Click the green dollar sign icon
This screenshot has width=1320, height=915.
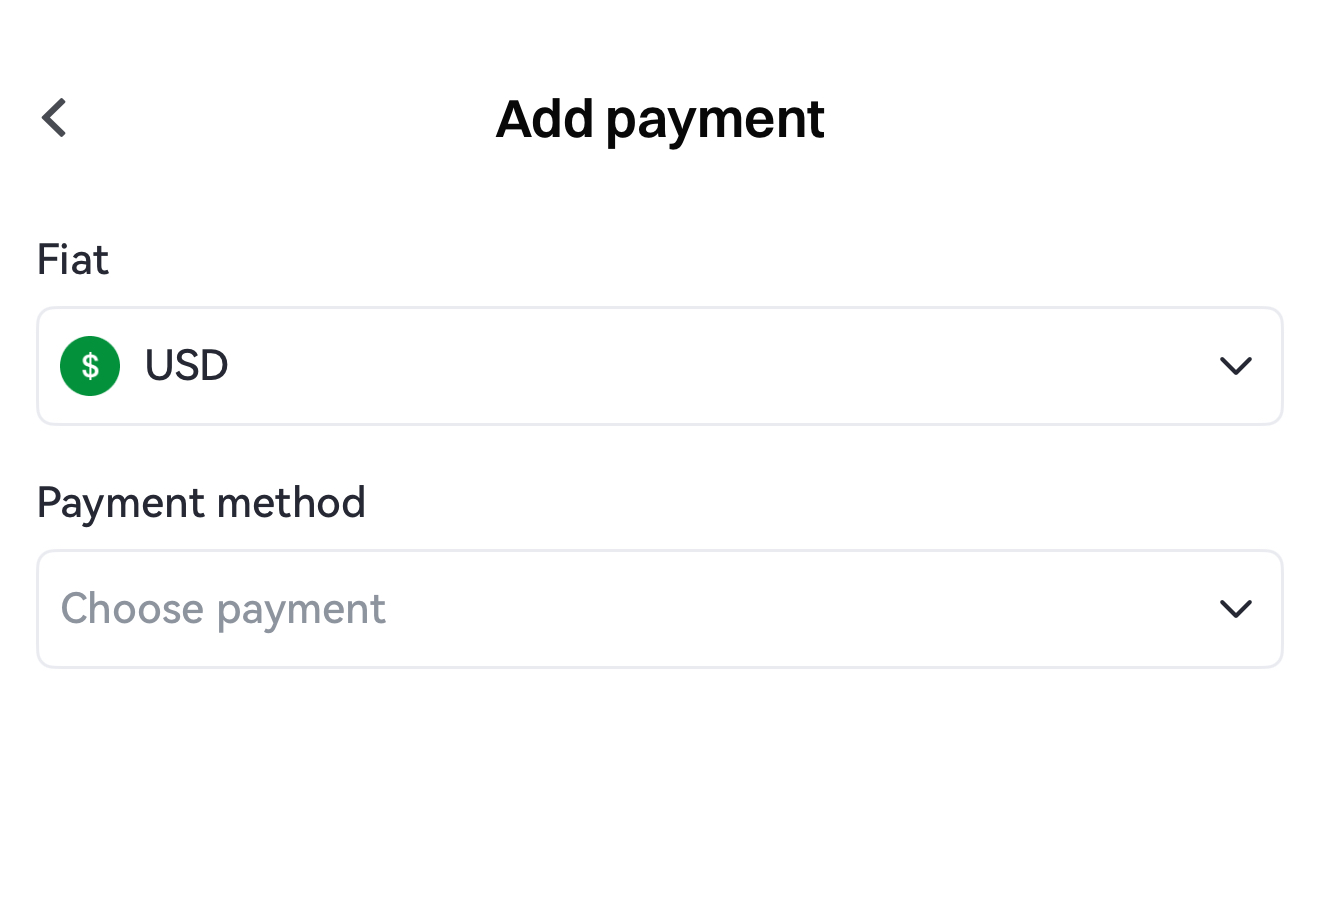[x=90, y=366]
